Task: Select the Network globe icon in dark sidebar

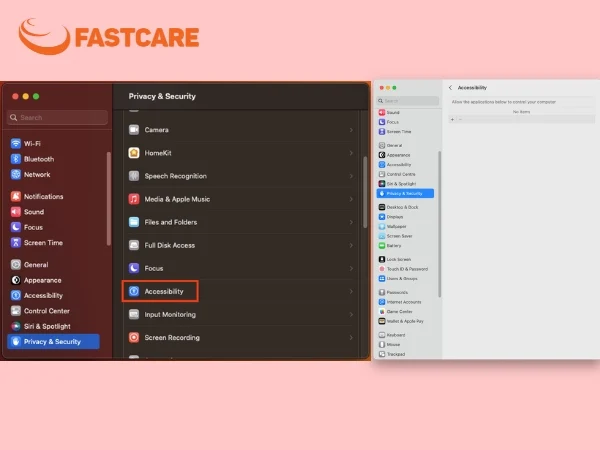Action: (x=16, y=174)
